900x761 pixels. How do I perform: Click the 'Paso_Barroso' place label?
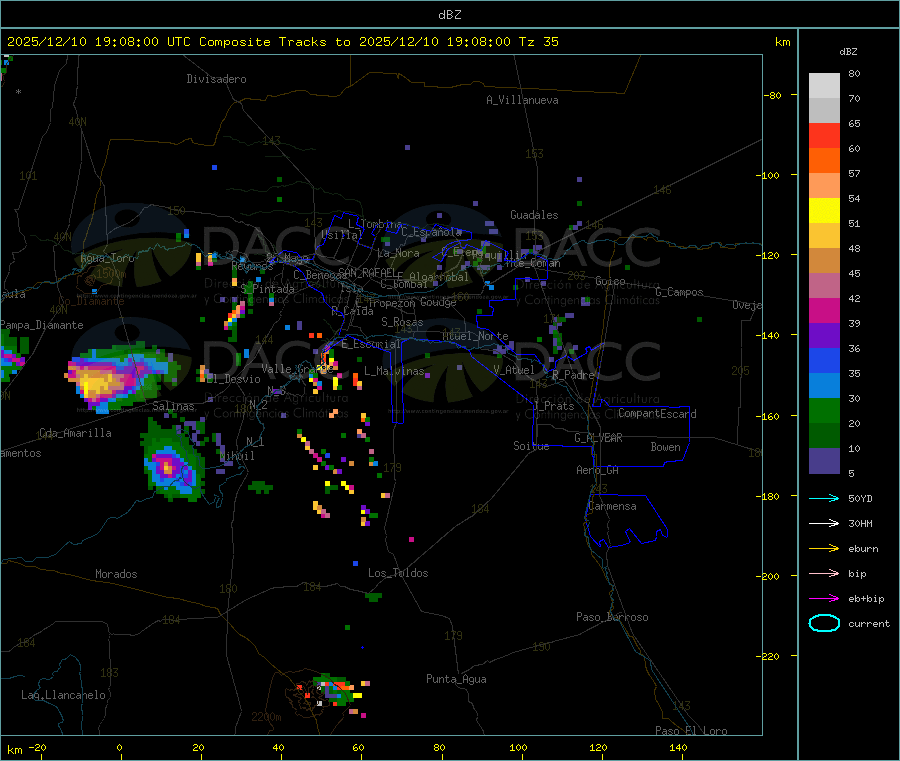pos(612,617)
